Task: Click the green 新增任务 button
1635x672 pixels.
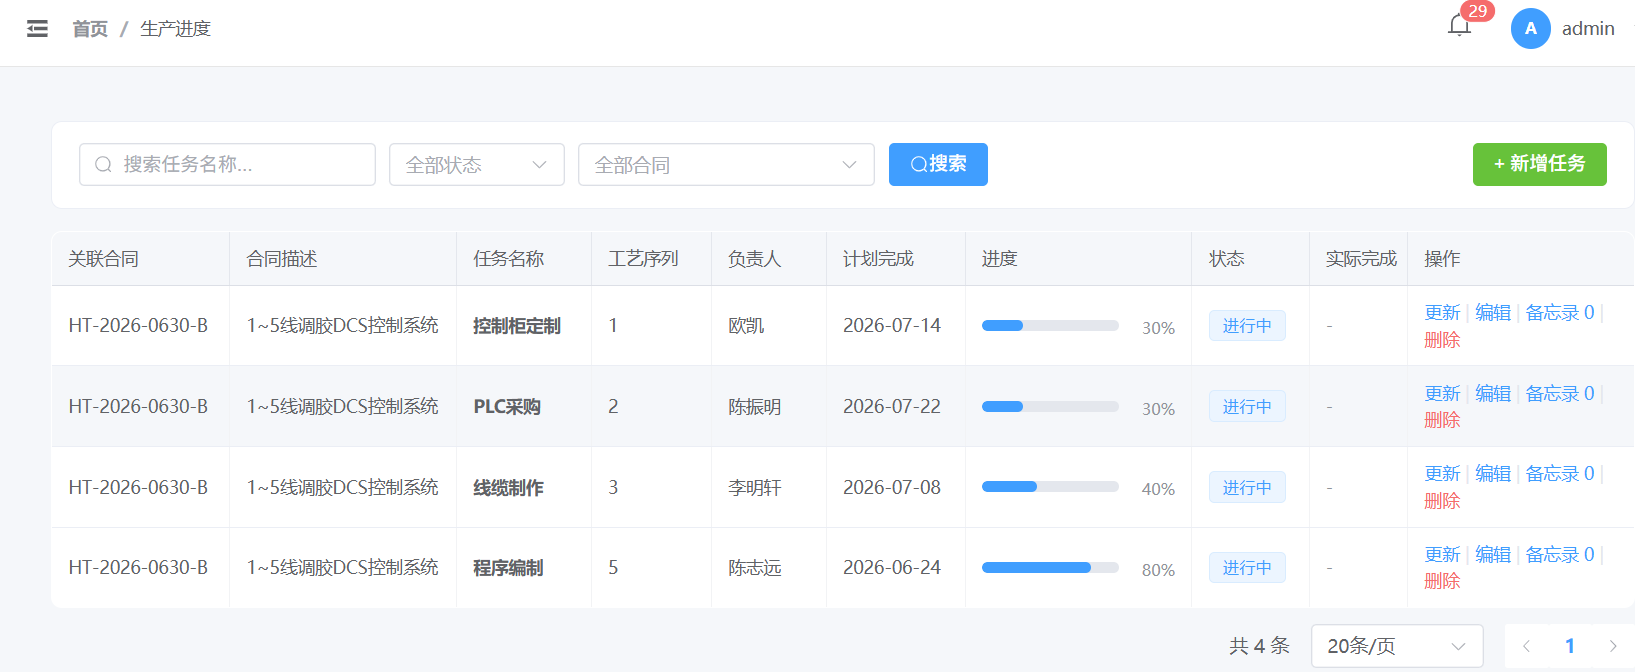Action: 1539,164
